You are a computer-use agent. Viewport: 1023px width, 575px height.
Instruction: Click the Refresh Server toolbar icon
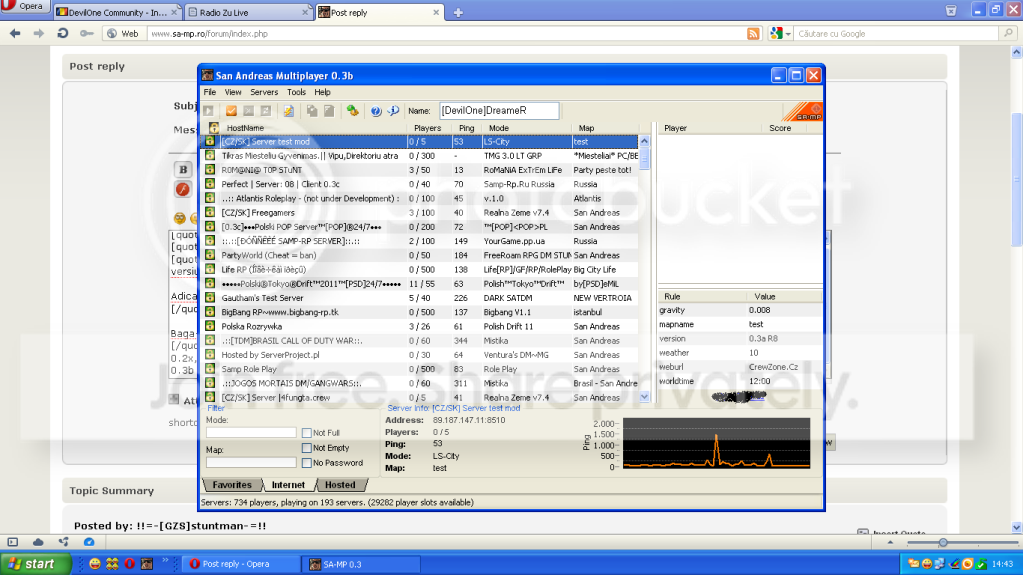click(266, 111)
